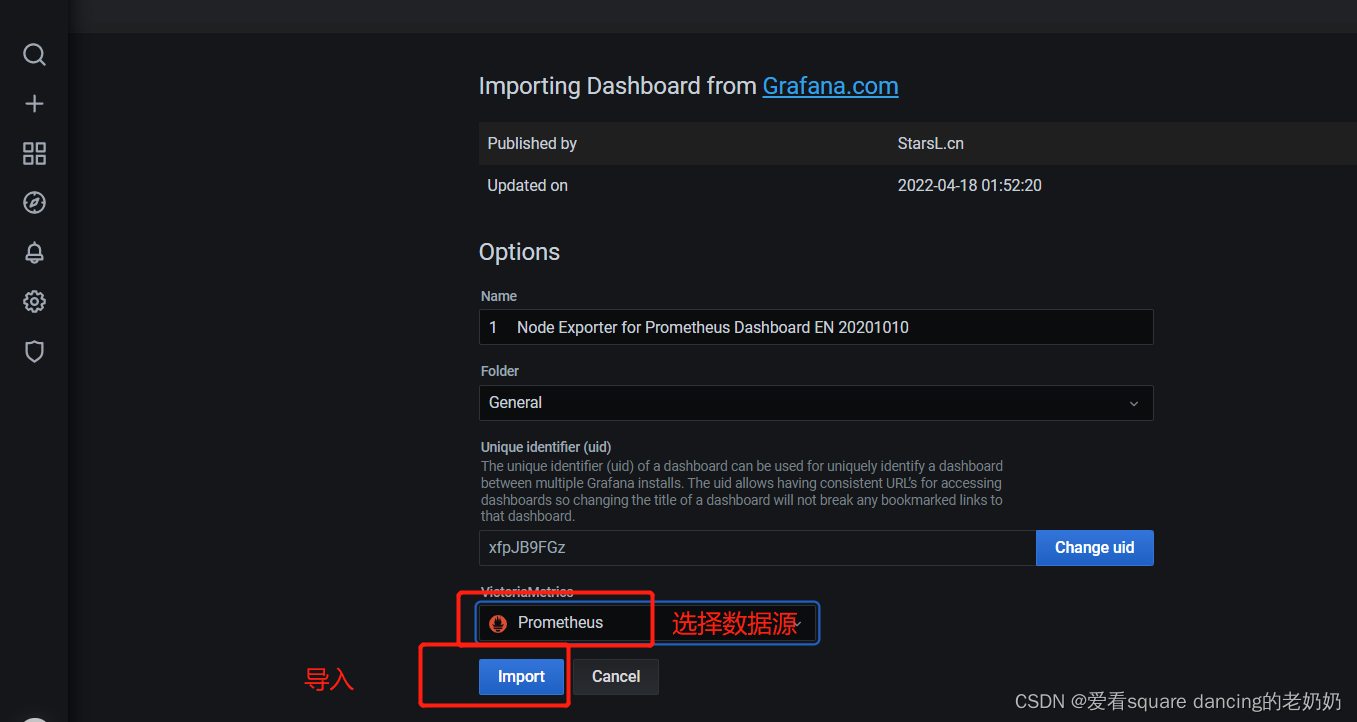Expand the Folder General dropdown

816,403
